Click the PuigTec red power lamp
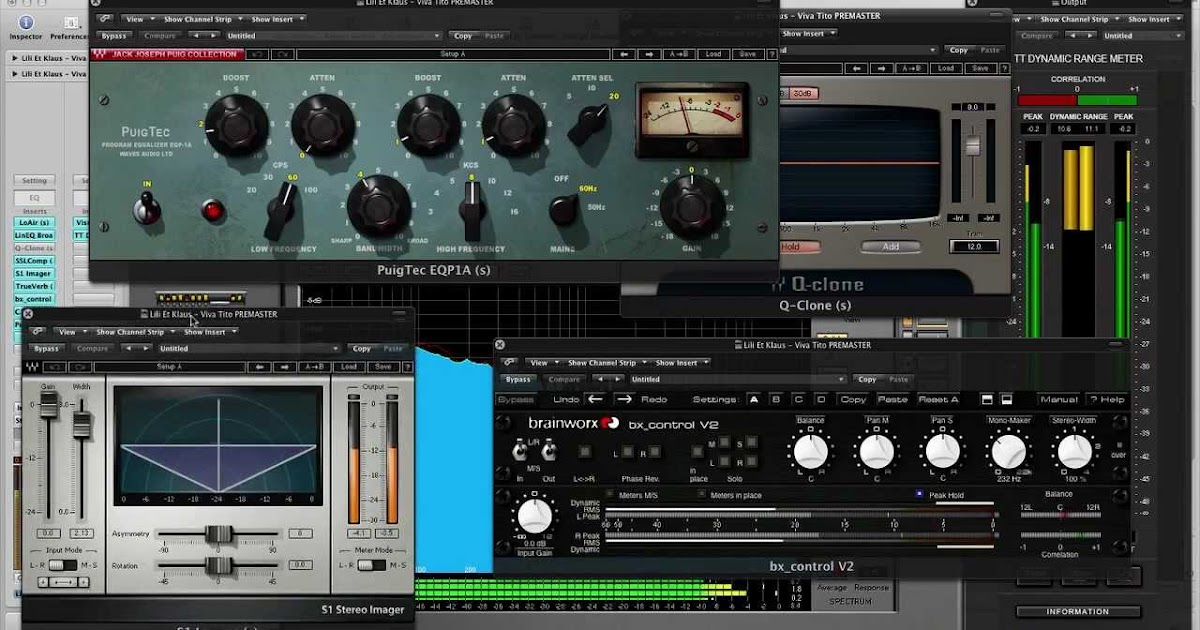Viewport: 1200px width, 630px height. click(212, 210)
